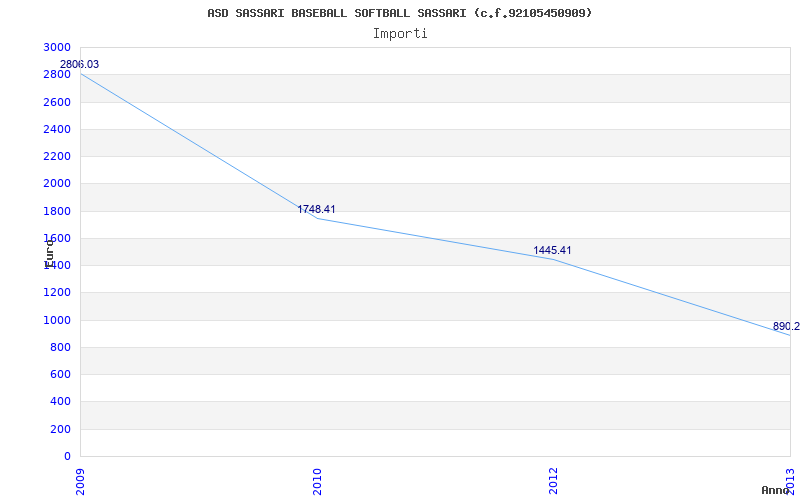The width and height of the screenshot is (800, 500).
Task: Click the 400 y-axis tick label
Action: (x=60, y=402)
